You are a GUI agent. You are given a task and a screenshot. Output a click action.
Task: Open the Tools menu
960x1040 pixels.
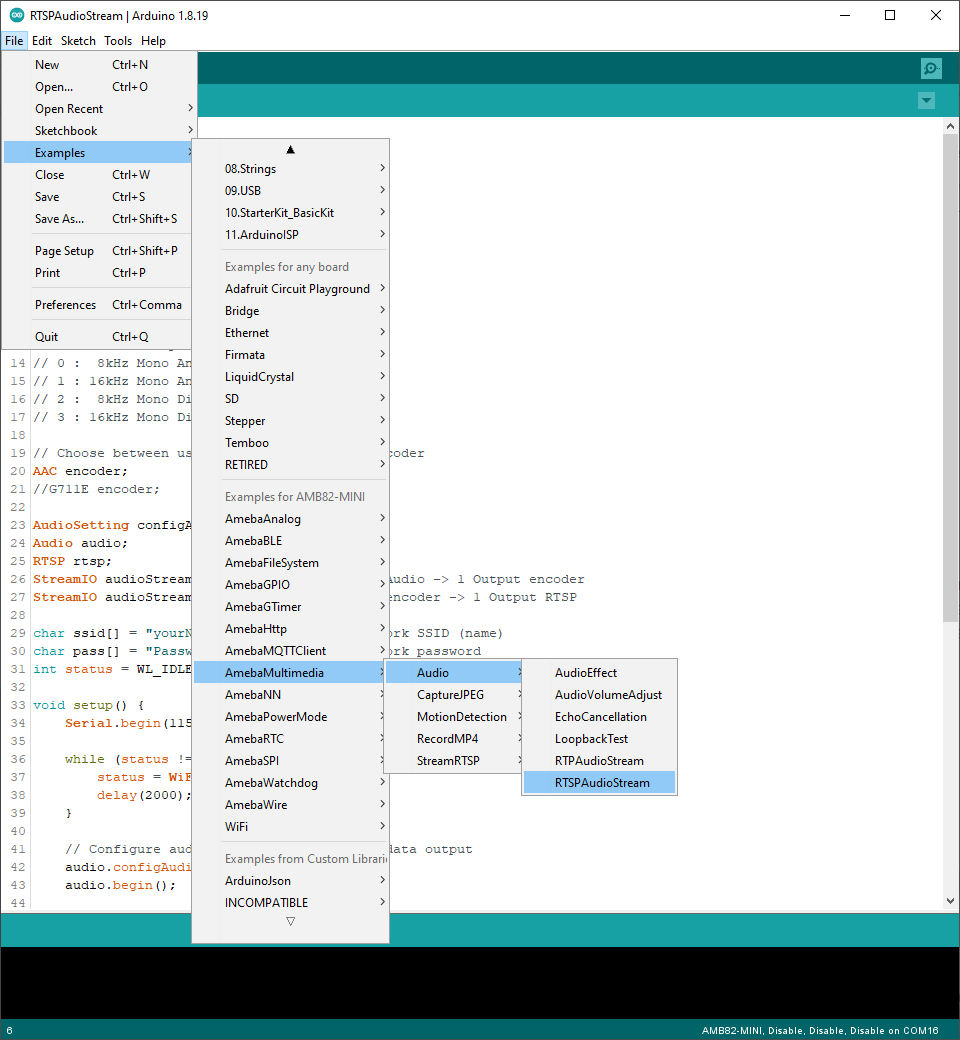pyautogui.click(x=118, y=41)
